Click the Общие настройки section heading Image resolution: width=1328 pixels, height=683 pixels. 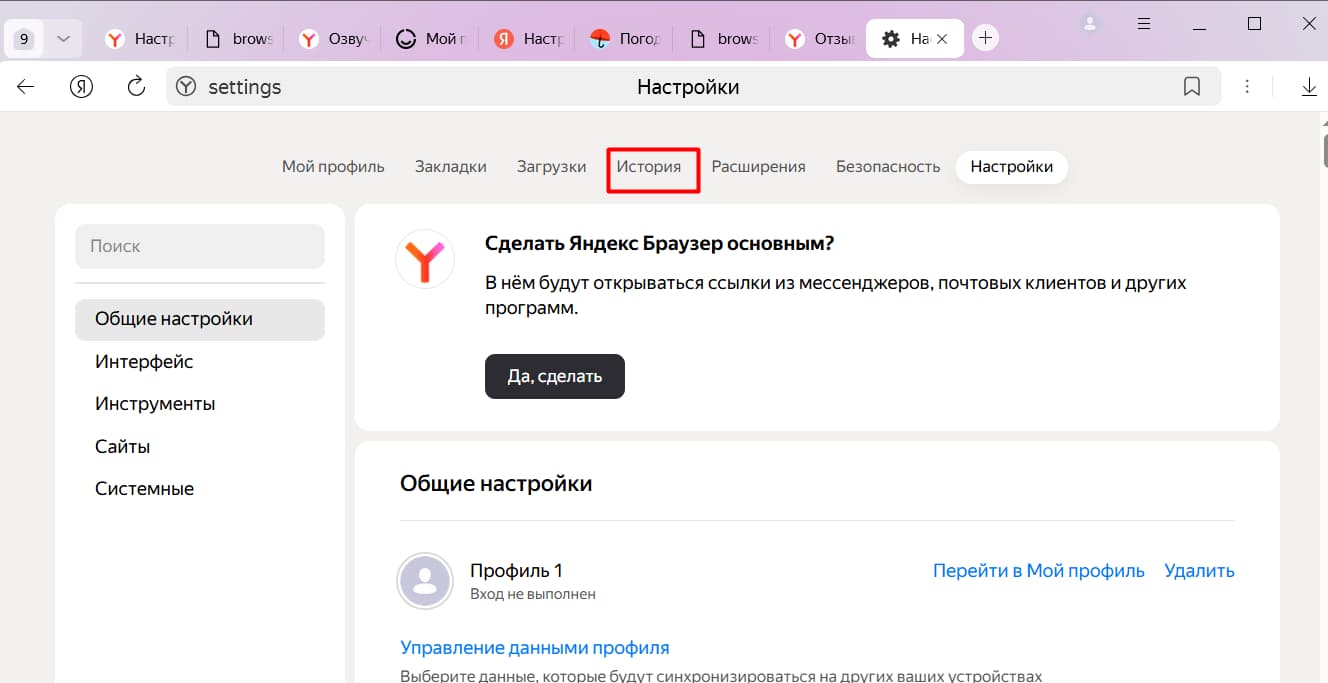click(x=496, y=484)
